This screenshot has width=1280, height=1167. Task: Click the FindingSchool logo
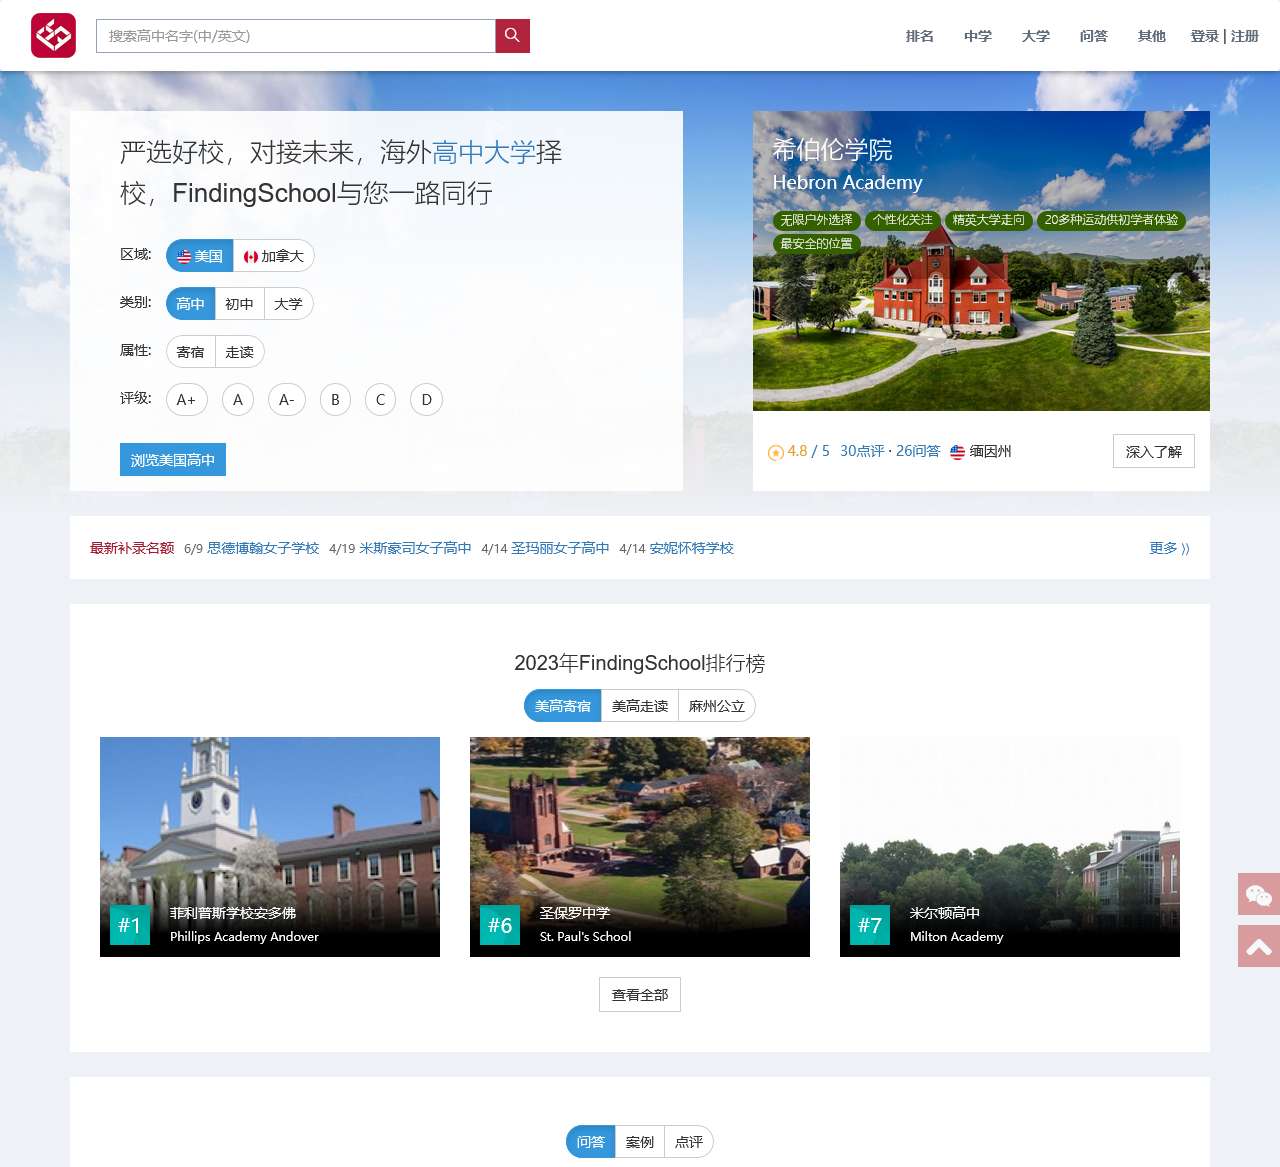coord(54,34)
